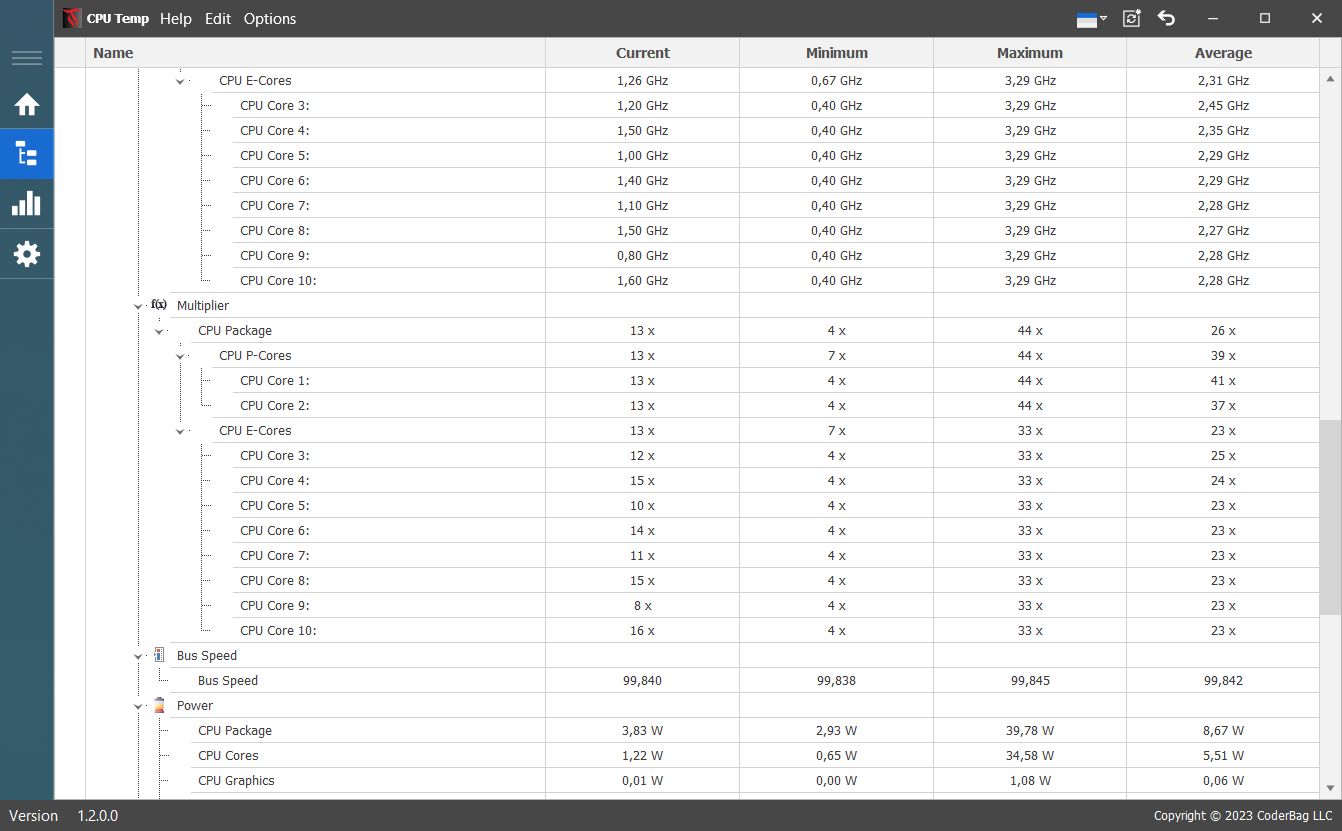This screenshot has height=831, width=1342.
Task: Collapse the Multiplier CPU P-Cores group
Action: click(181, 356)
